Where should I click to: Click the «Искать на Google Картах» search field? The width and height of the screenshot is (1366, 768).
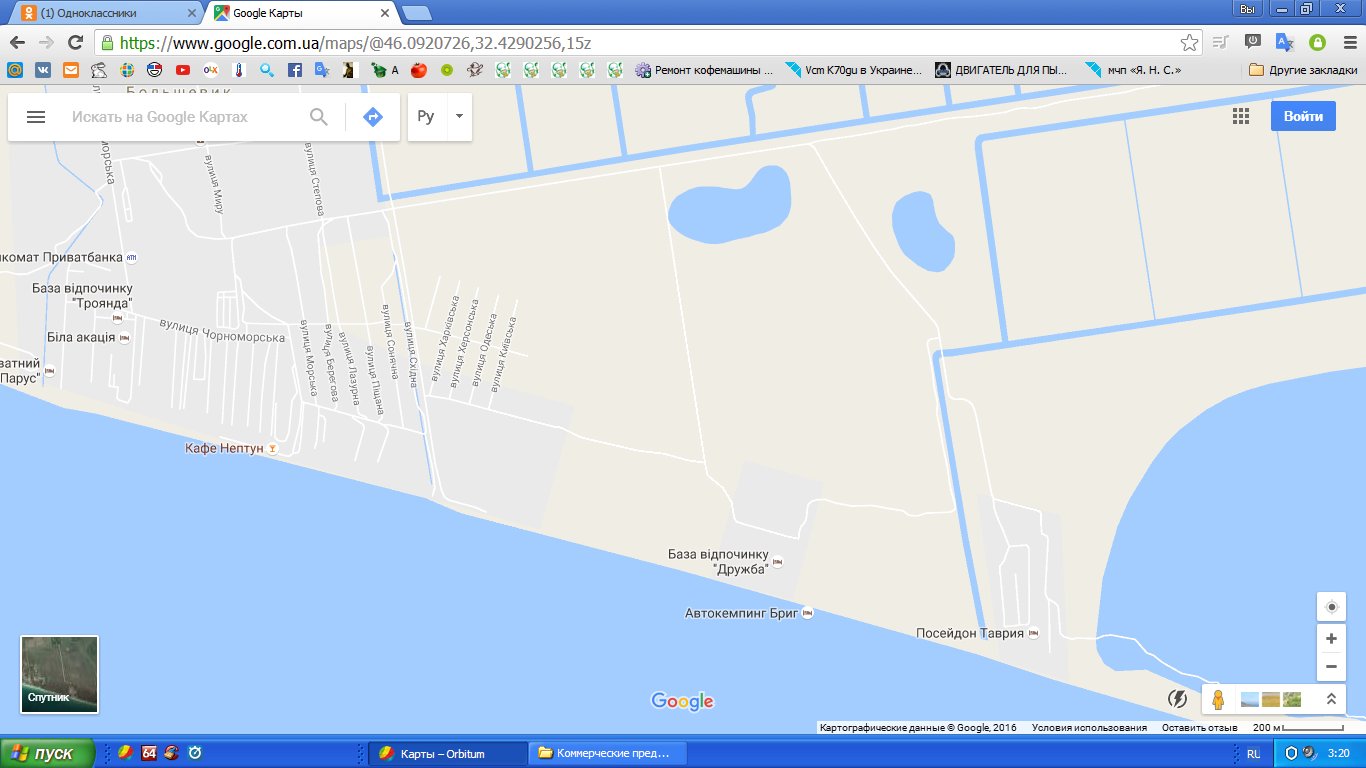point(180,117)
